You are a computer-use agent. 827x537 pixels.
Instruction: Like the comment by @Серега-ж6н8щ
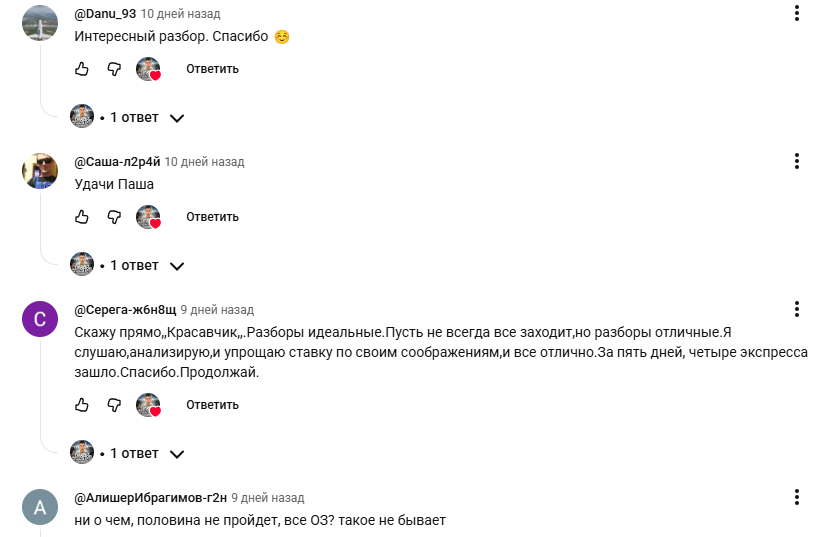82,405
